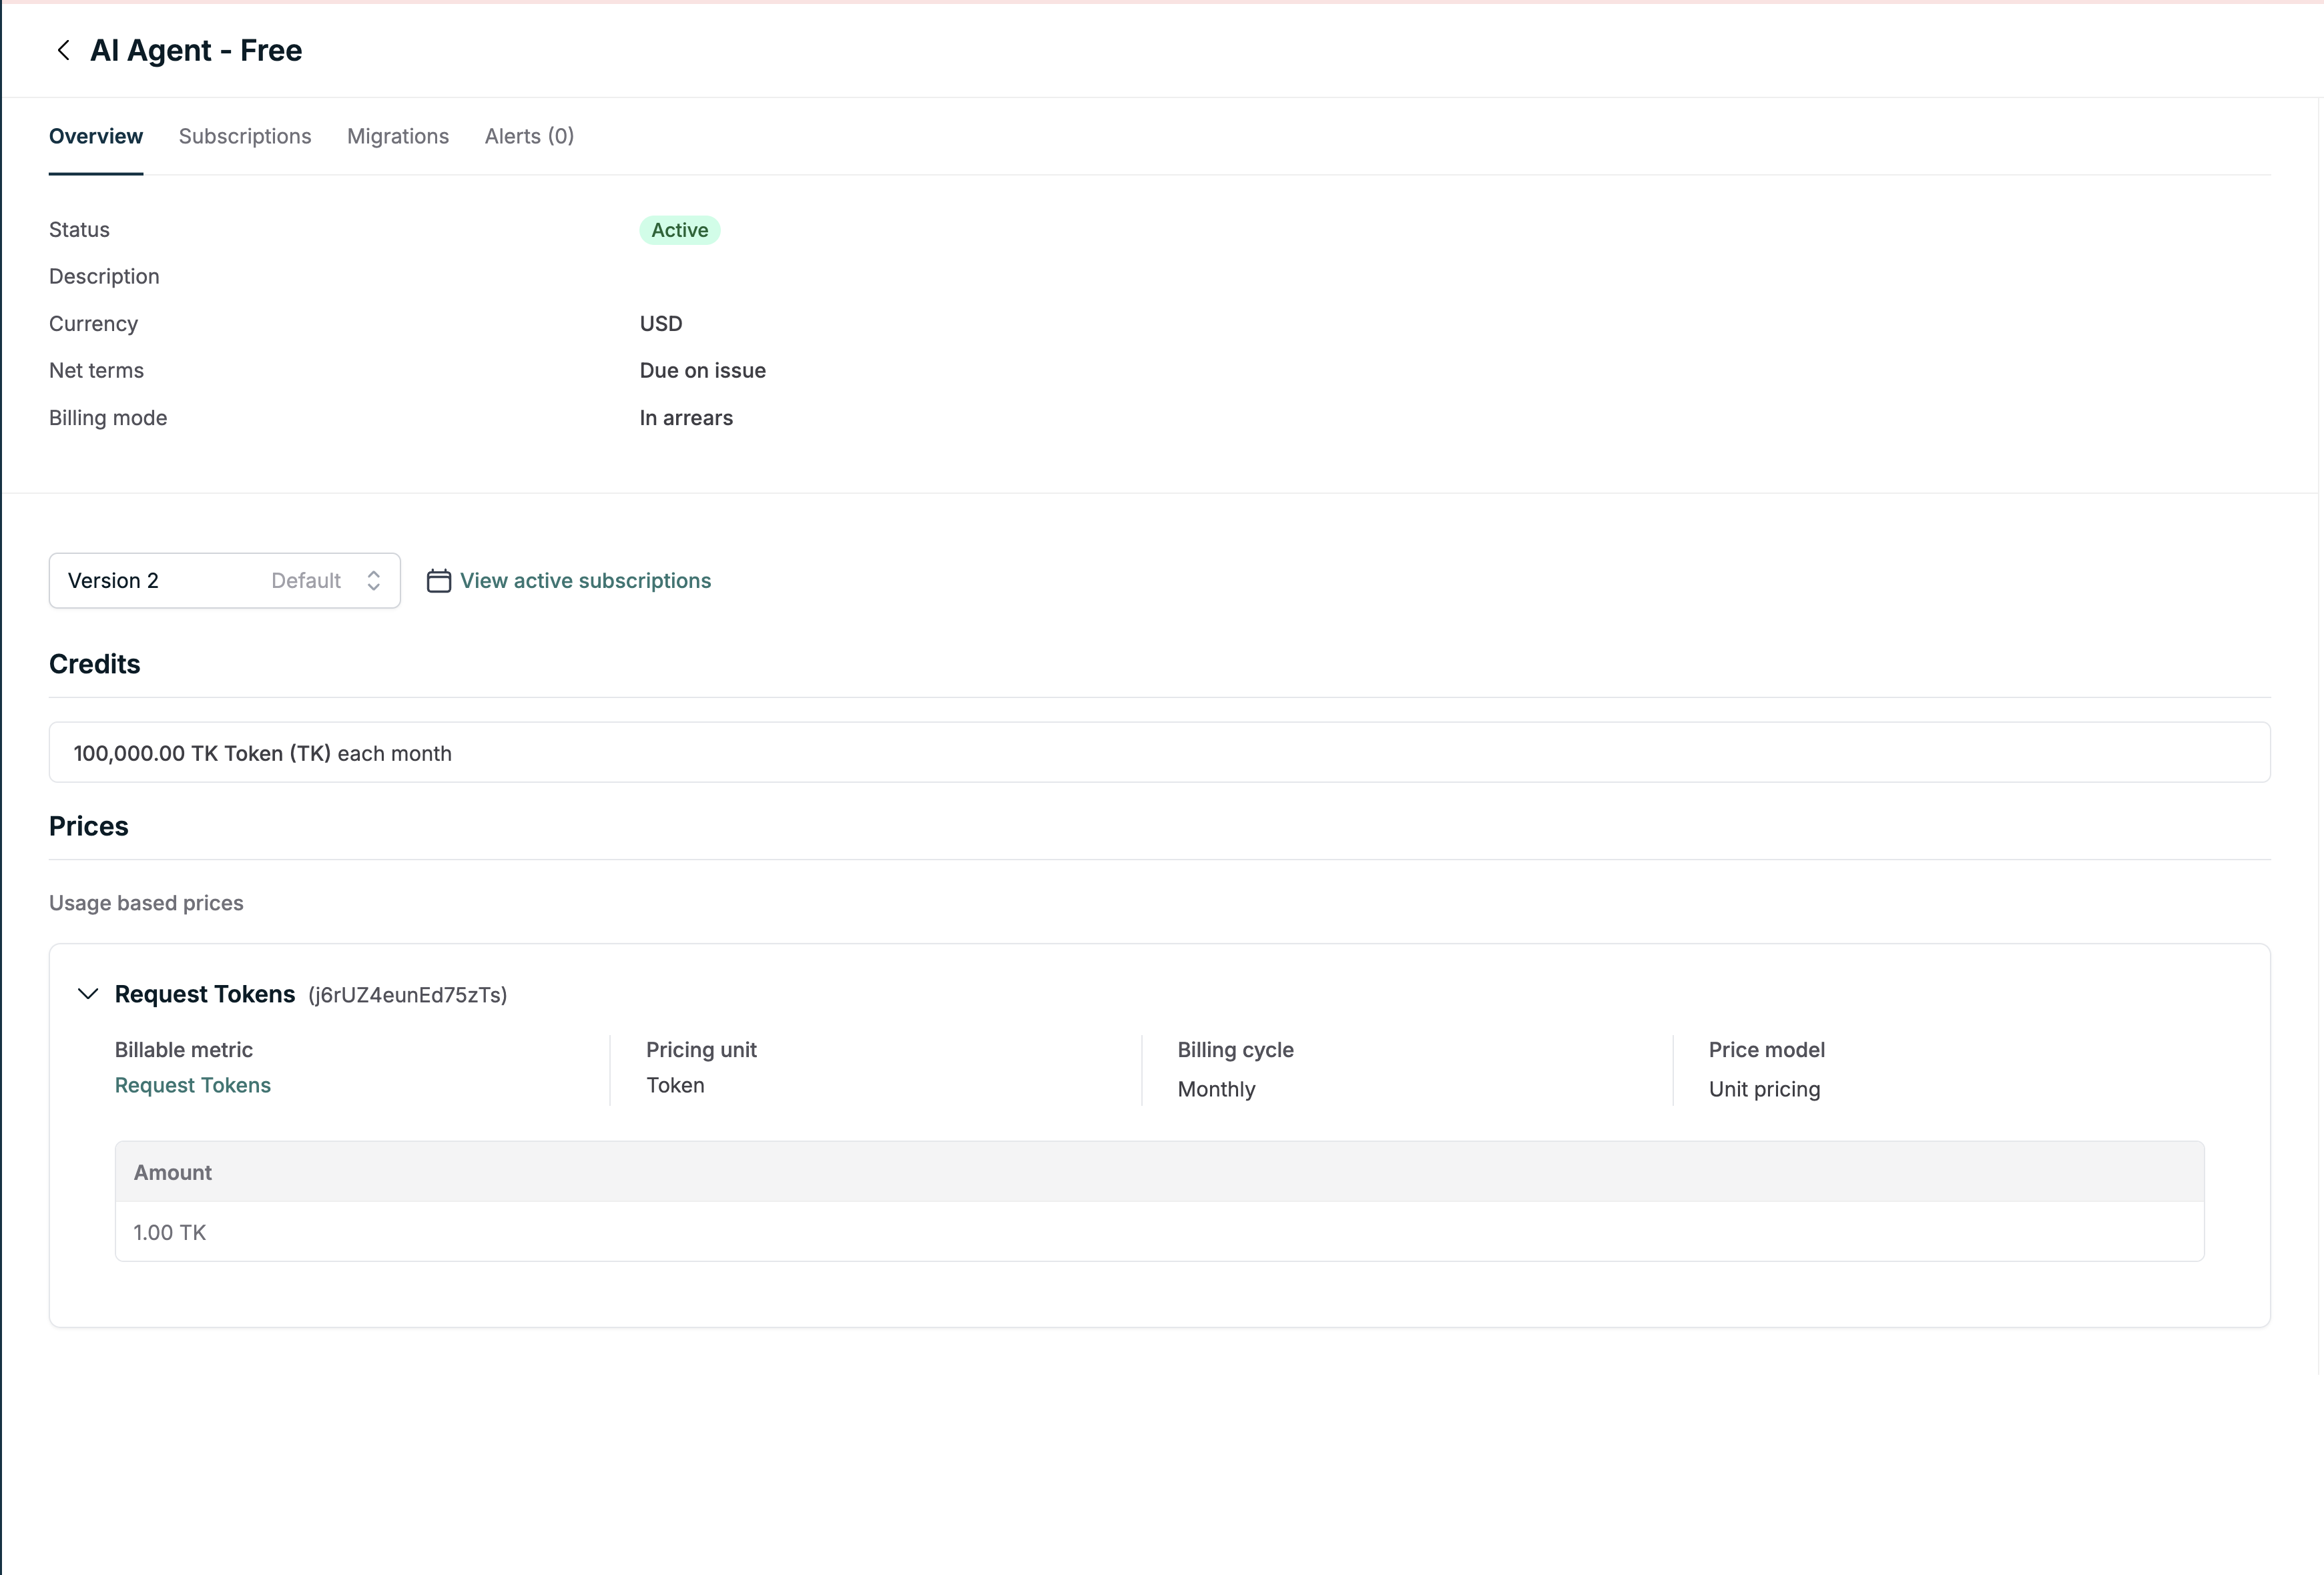The width and height of the screenshot is (2324, 1575).
Task: Click the Default label in version selector
Action: tap(306, 581)
